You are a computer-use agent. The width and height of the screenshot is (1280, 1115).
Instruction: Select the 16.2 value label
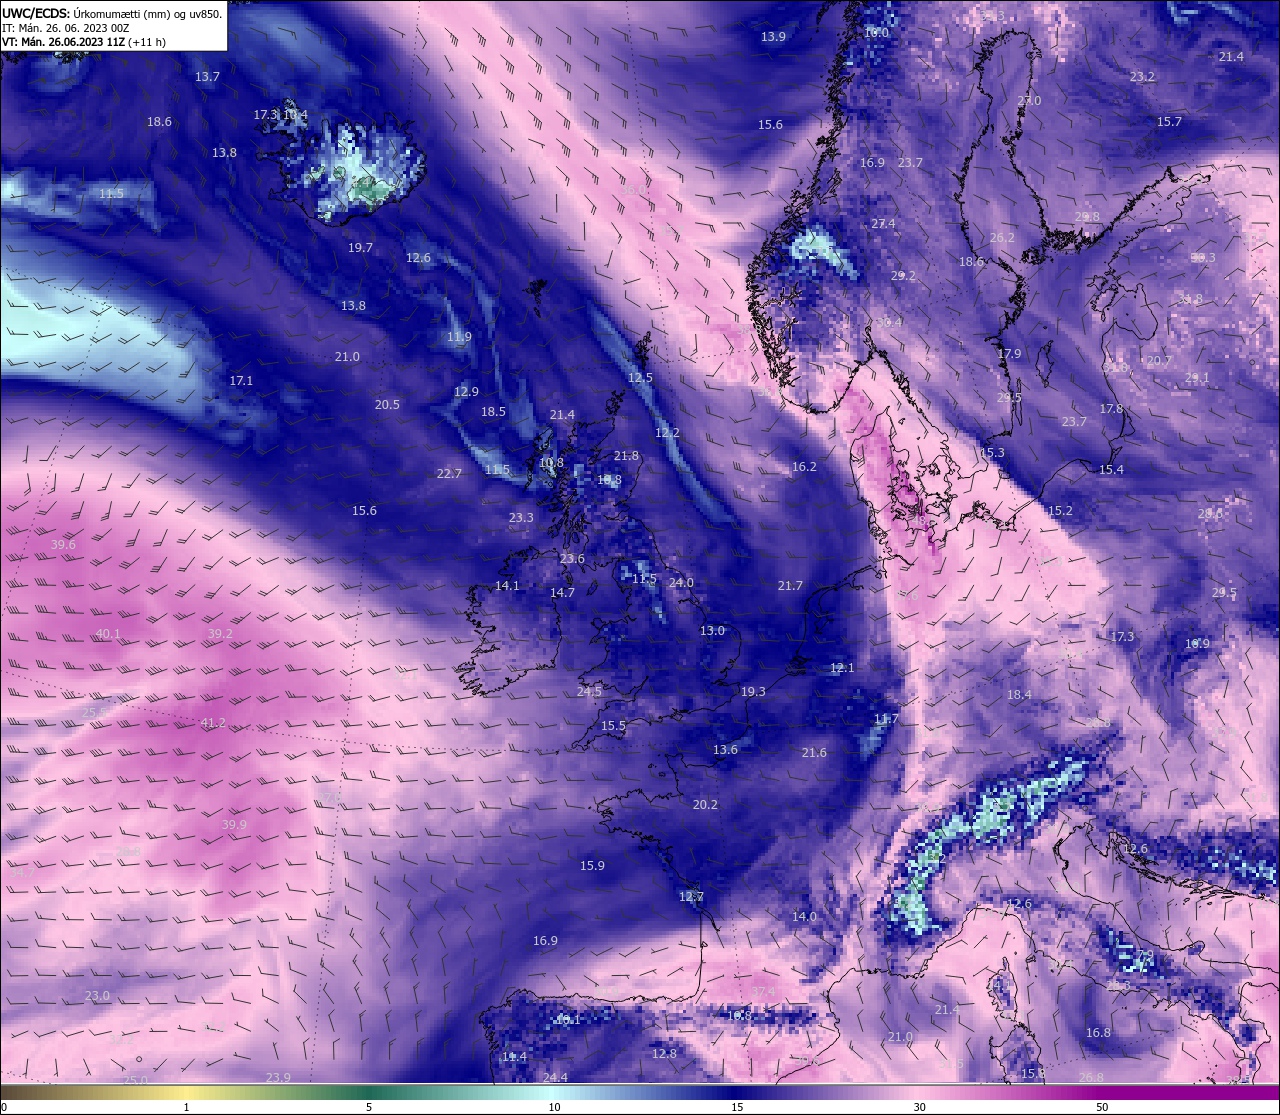tap(804, 467)
